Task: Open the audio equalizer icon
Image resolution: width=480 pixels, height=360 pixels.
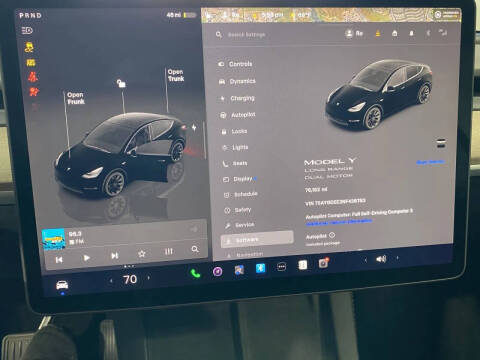Action: click(169, 252)
